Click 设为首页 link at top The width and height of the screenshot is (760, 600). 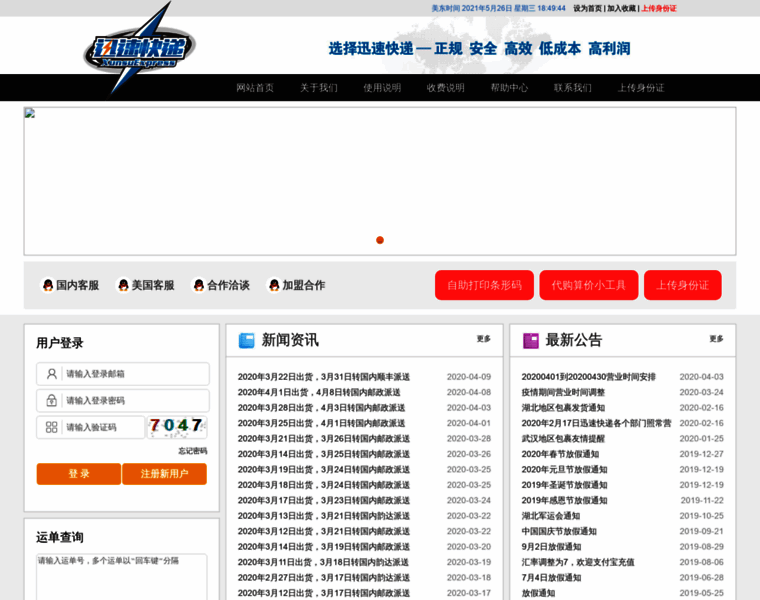point(587,8)
